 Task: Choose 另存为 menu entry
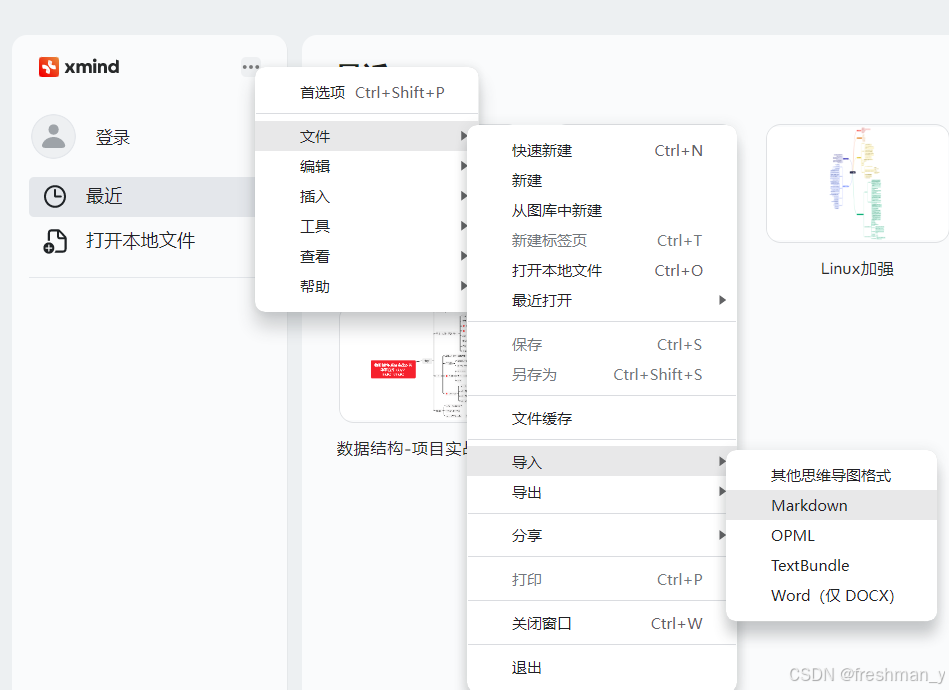click(602, 375)
